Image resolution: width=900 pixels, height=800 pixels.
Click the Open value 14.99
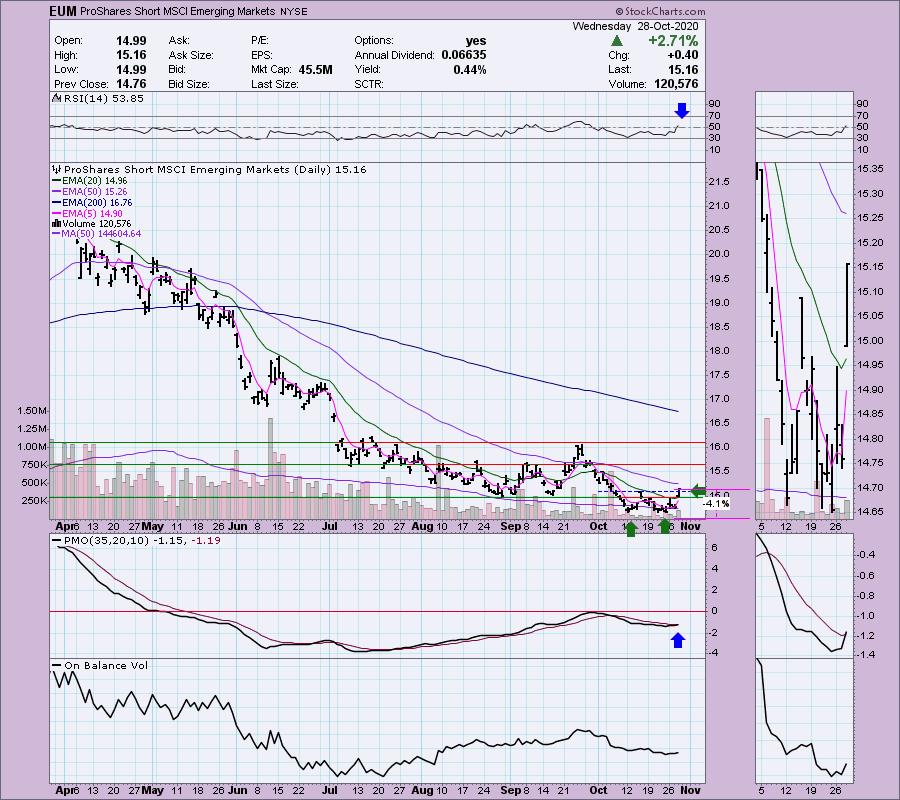[x=131, y=41]
